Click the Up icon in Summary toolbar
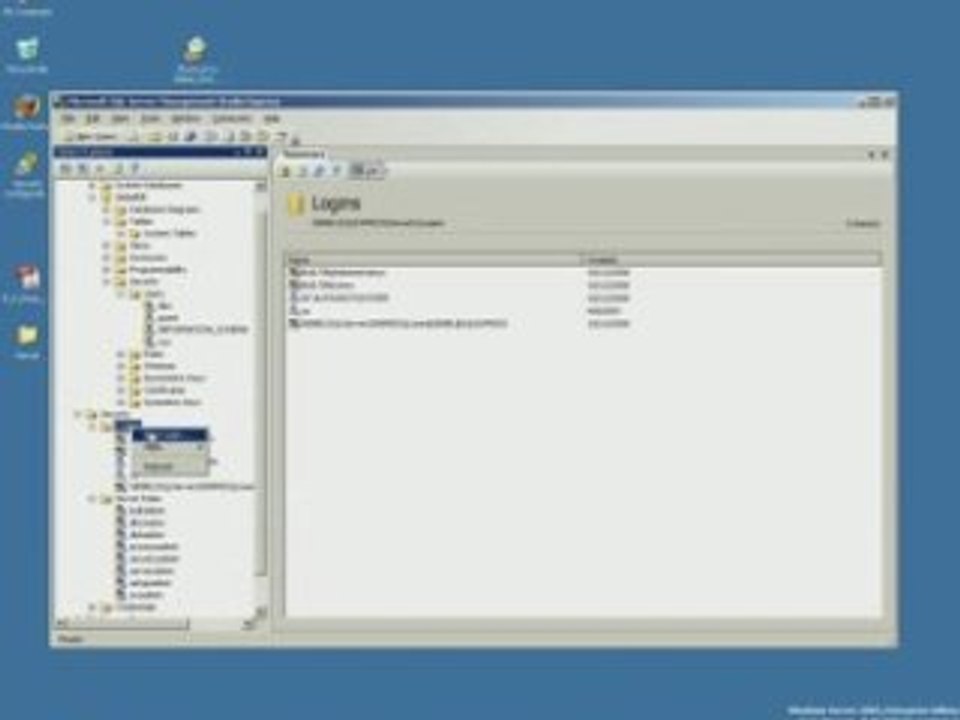This screenshot has height=720, width=960. click(285, 171)
